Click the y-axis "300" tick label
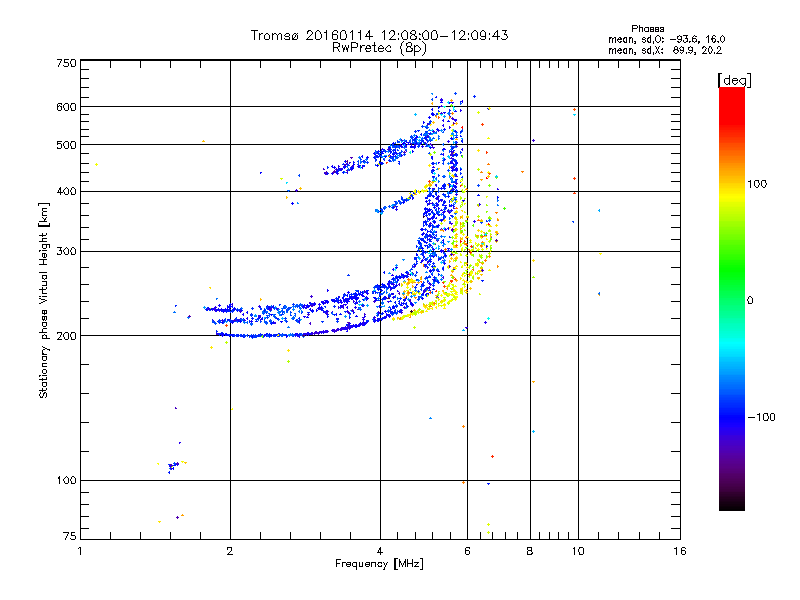Screen dimensions: 800x600 click(66, 251)
